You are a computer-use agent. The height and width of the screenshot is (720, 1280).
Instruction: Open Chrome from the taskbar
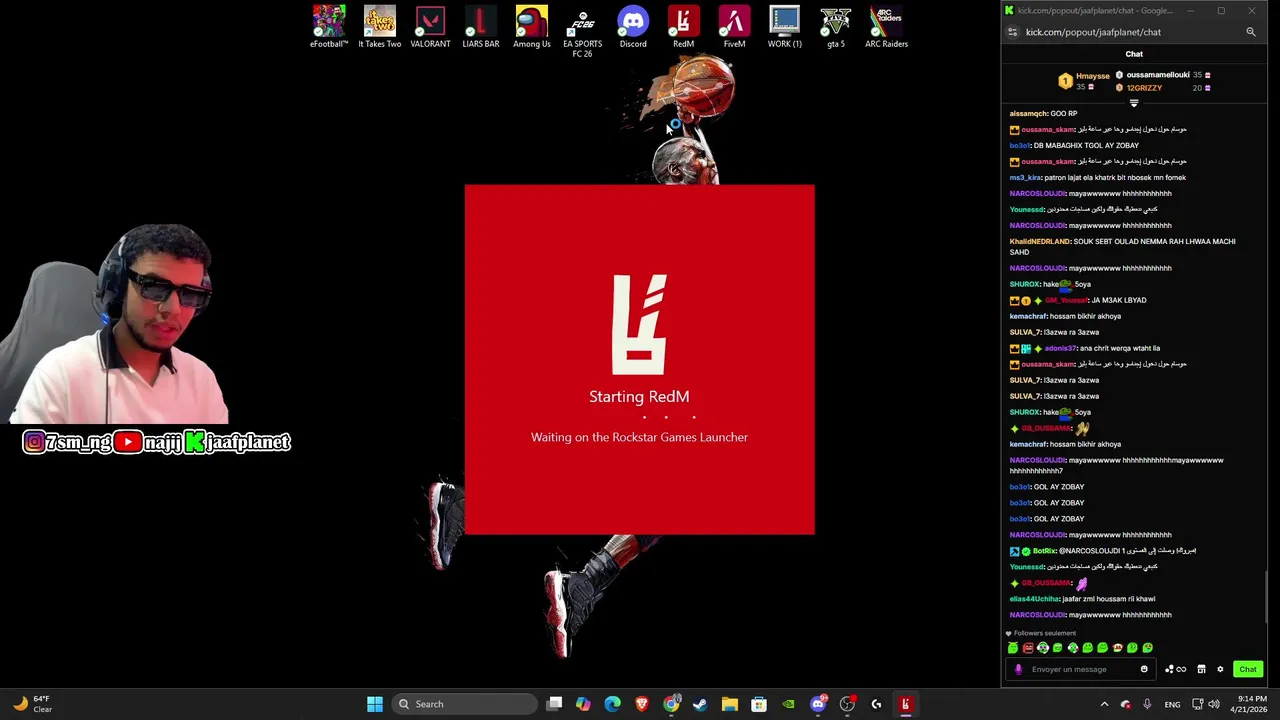pos(671,704)
